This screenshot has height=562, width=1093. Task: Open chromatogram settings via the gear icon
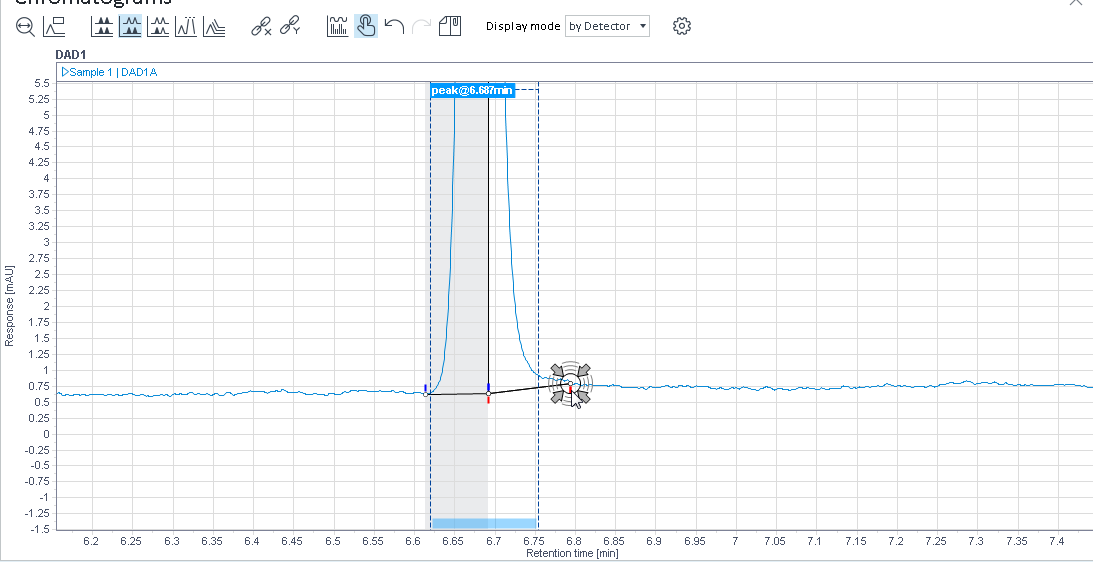point(682,26)
